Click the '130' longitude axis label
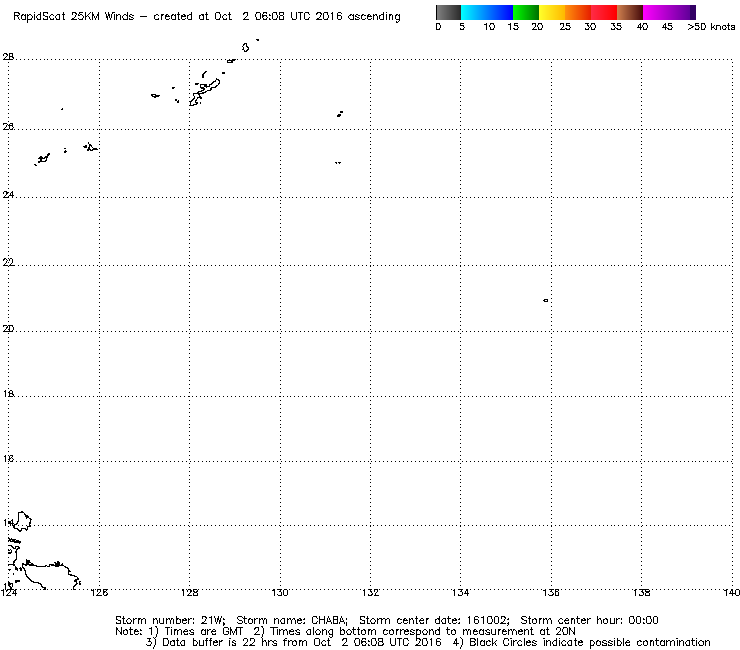 tap(280, 592)
